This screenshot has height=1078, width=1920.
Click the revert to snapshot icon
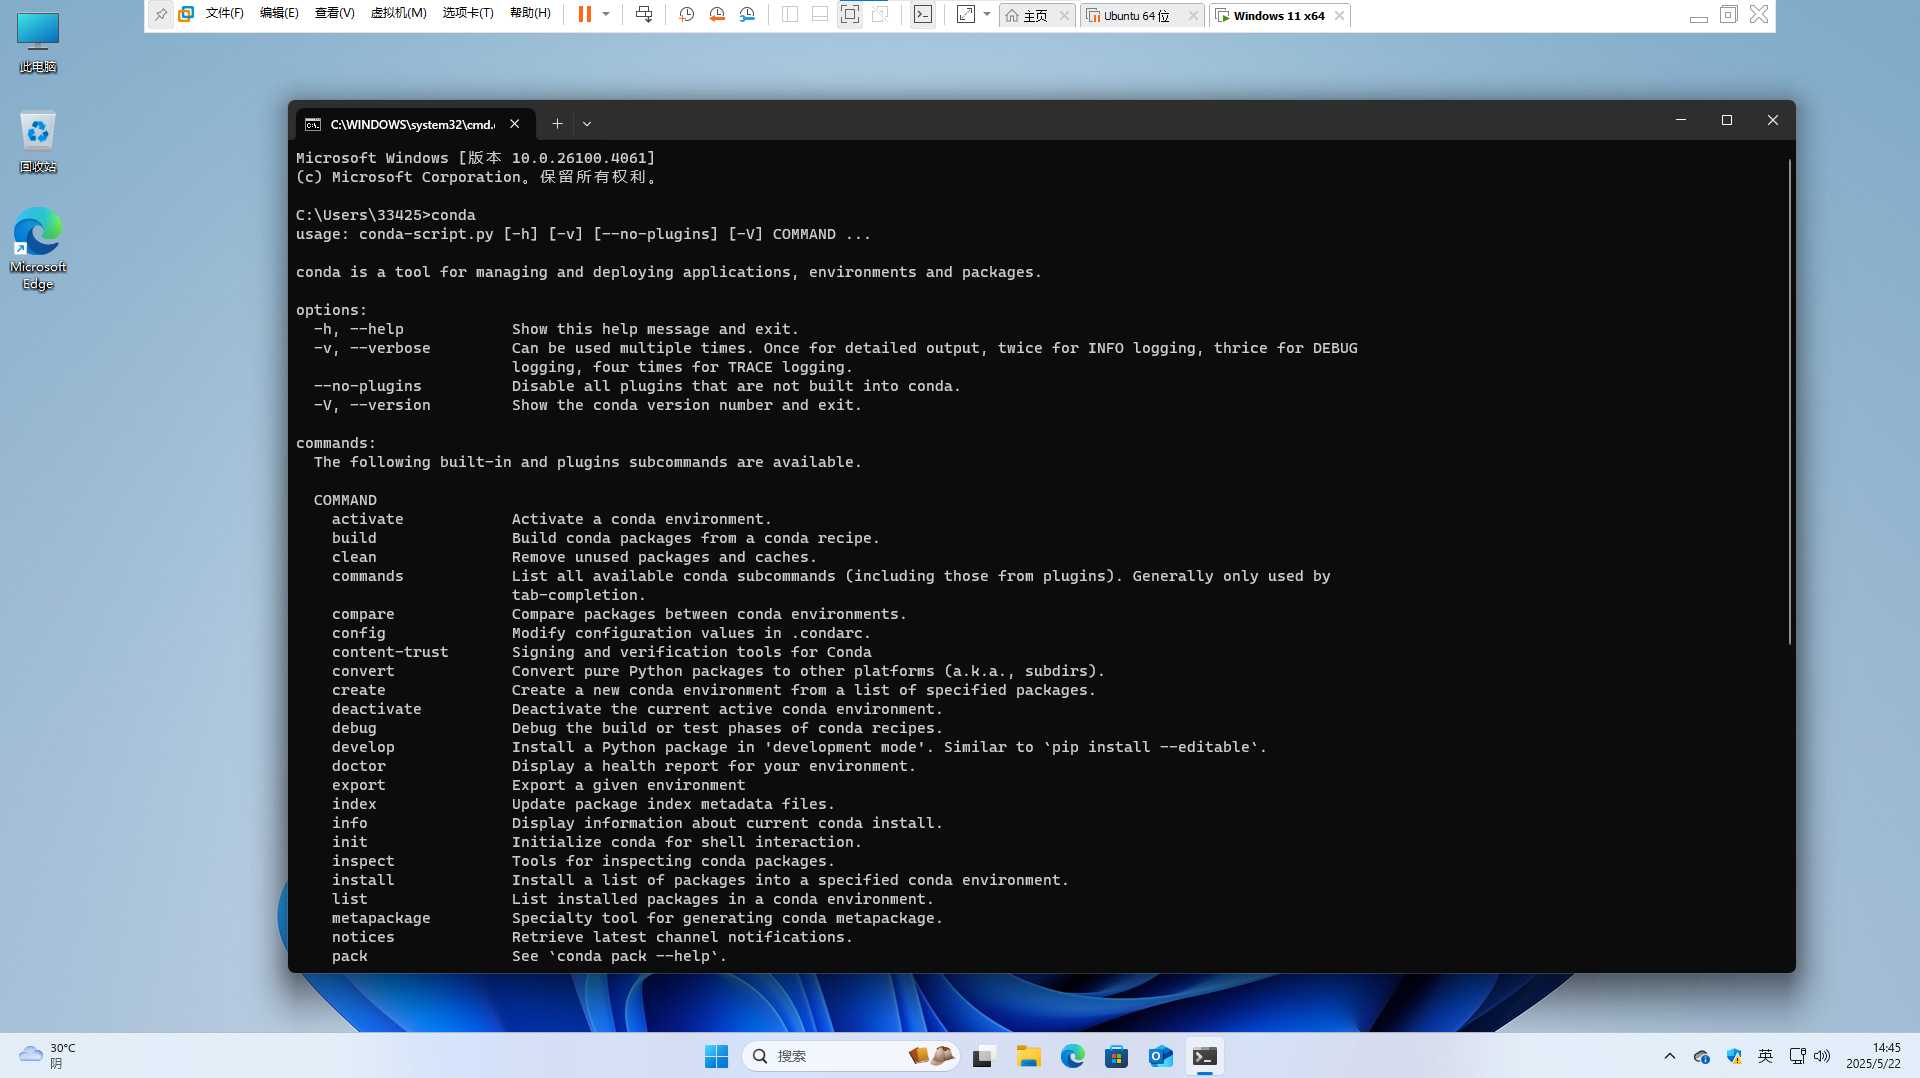(717, 14)
